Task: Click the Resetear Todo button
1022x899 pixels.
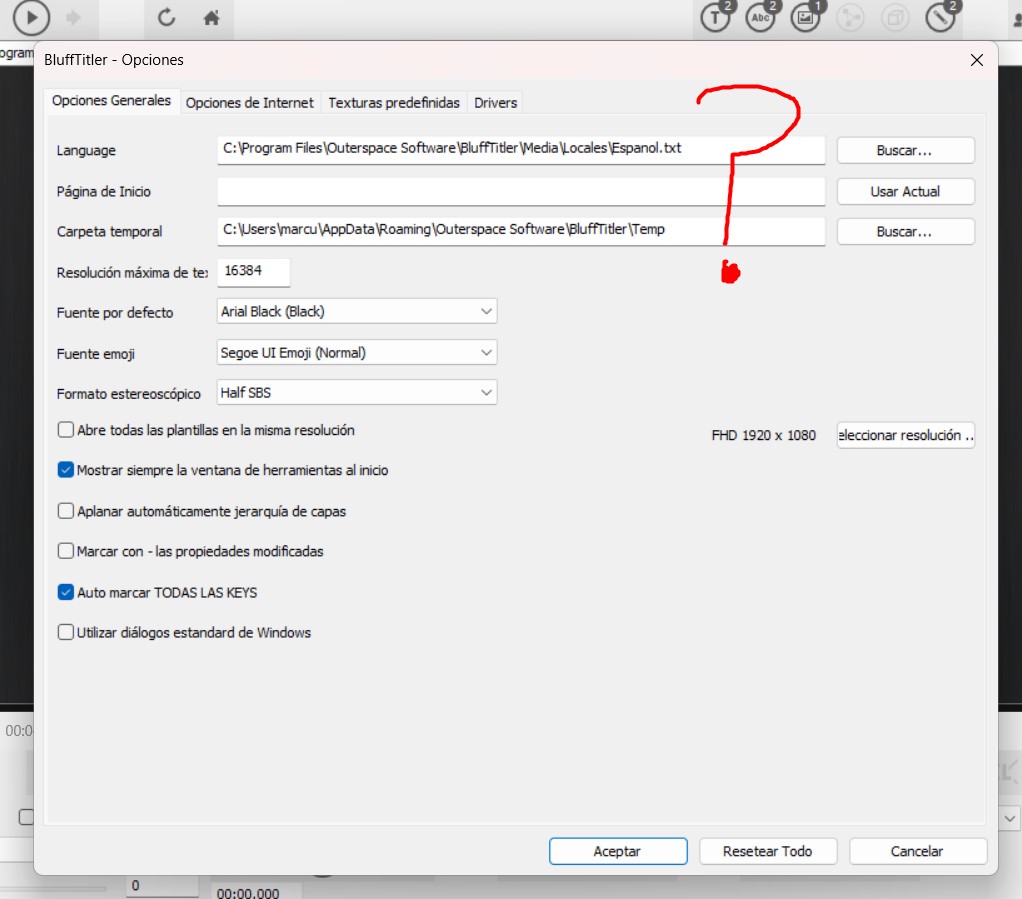Action: (768, 851)
